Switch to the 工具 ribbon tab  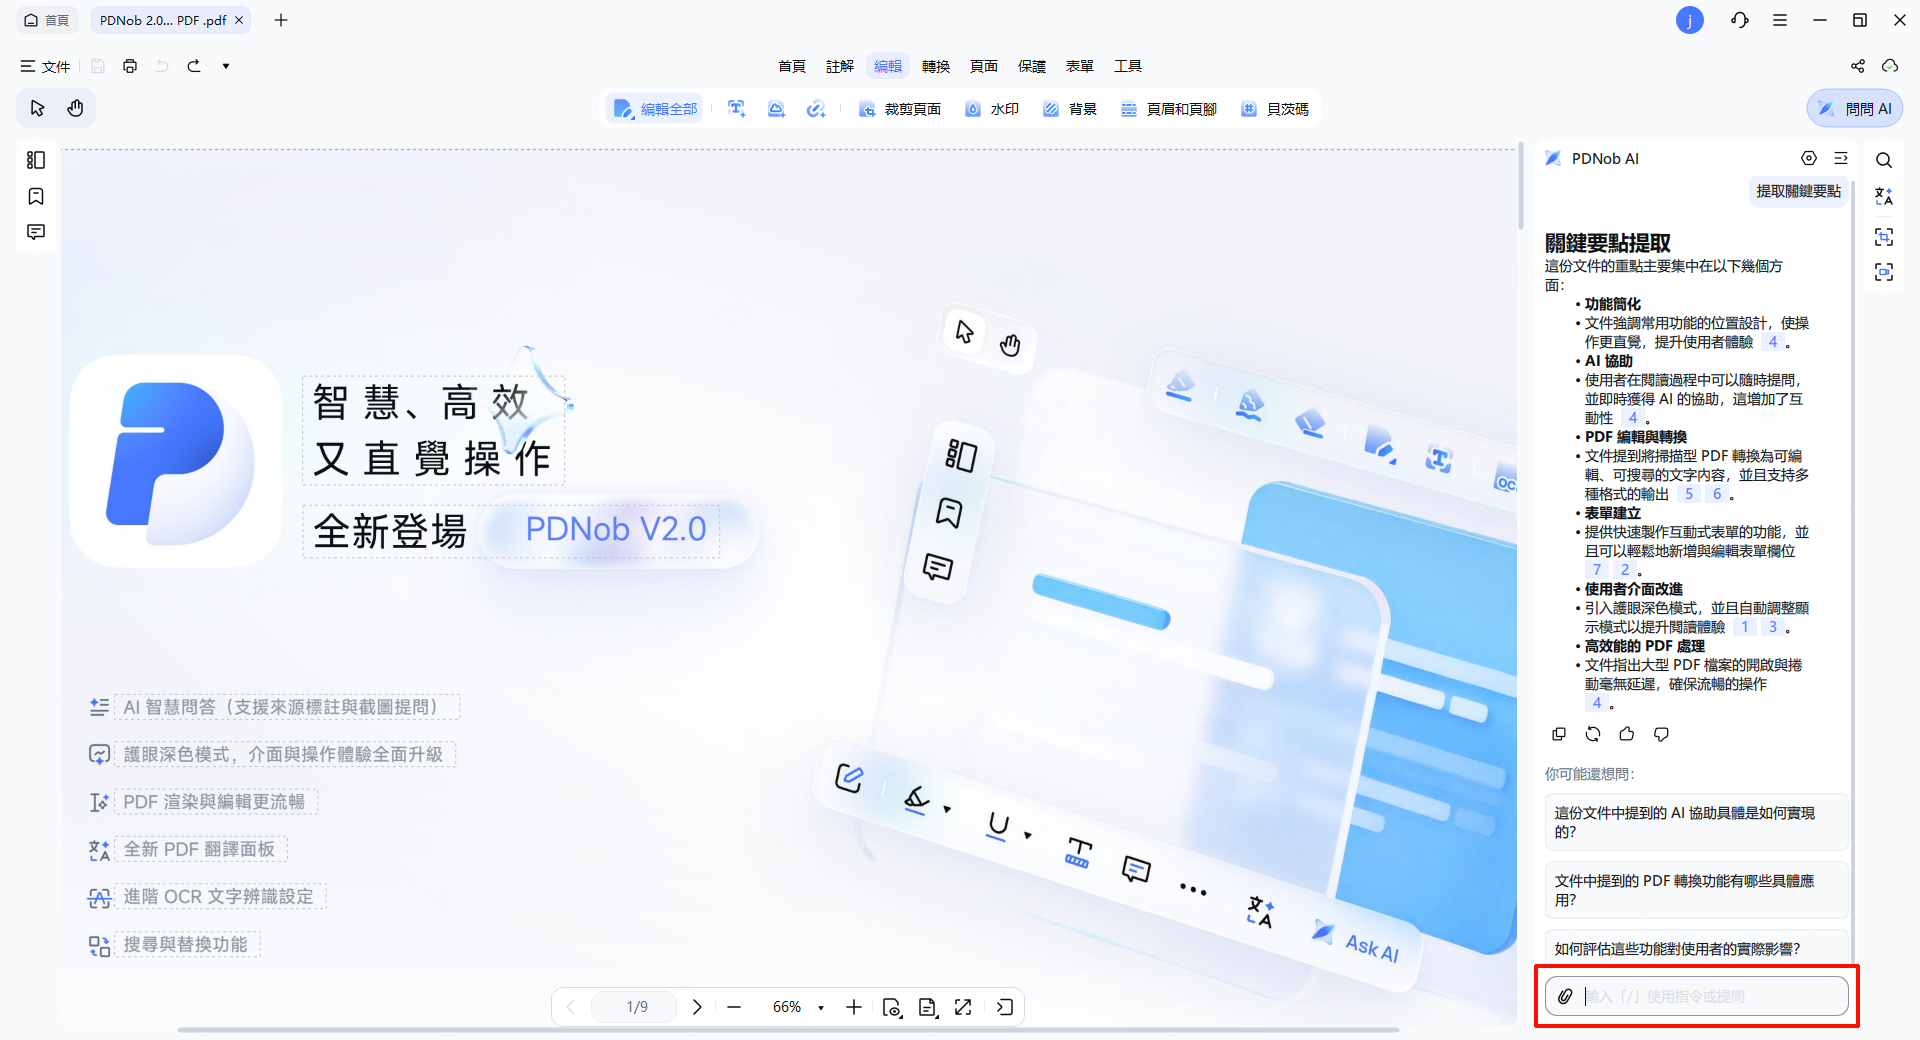point(1128,66)
